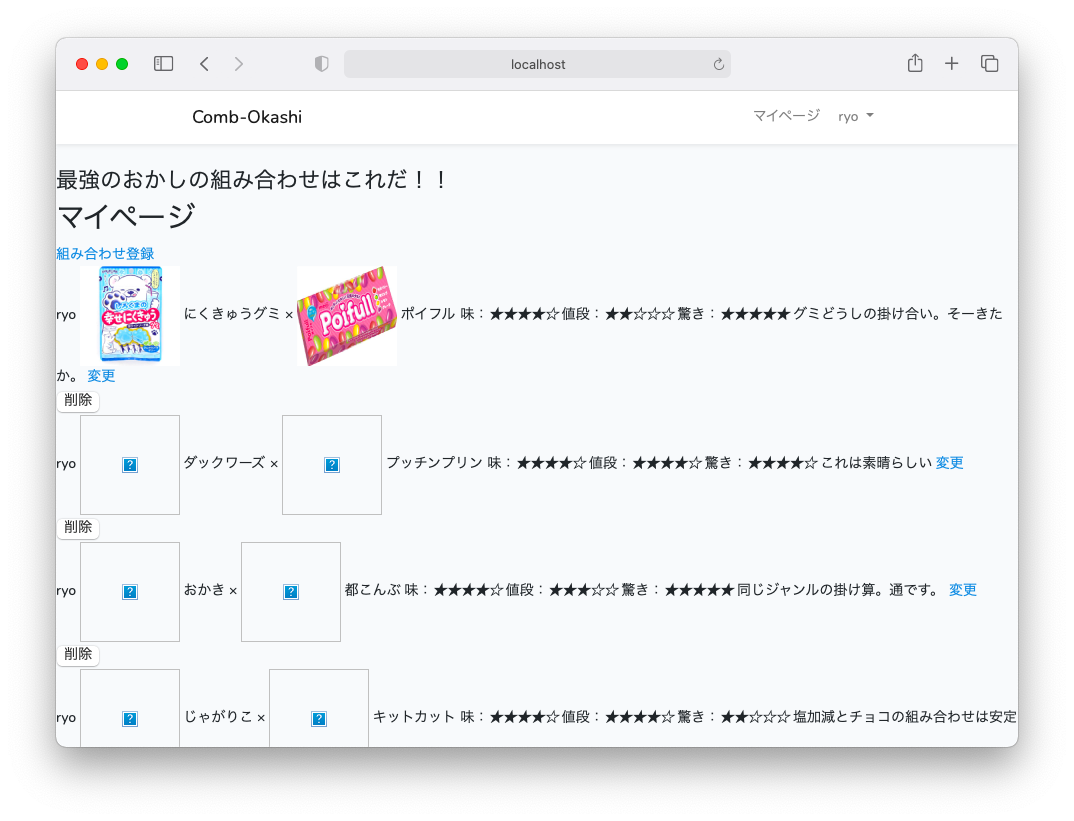Show the tab overview icon
The image size is (1074, 821).
[x=989, y=64]
